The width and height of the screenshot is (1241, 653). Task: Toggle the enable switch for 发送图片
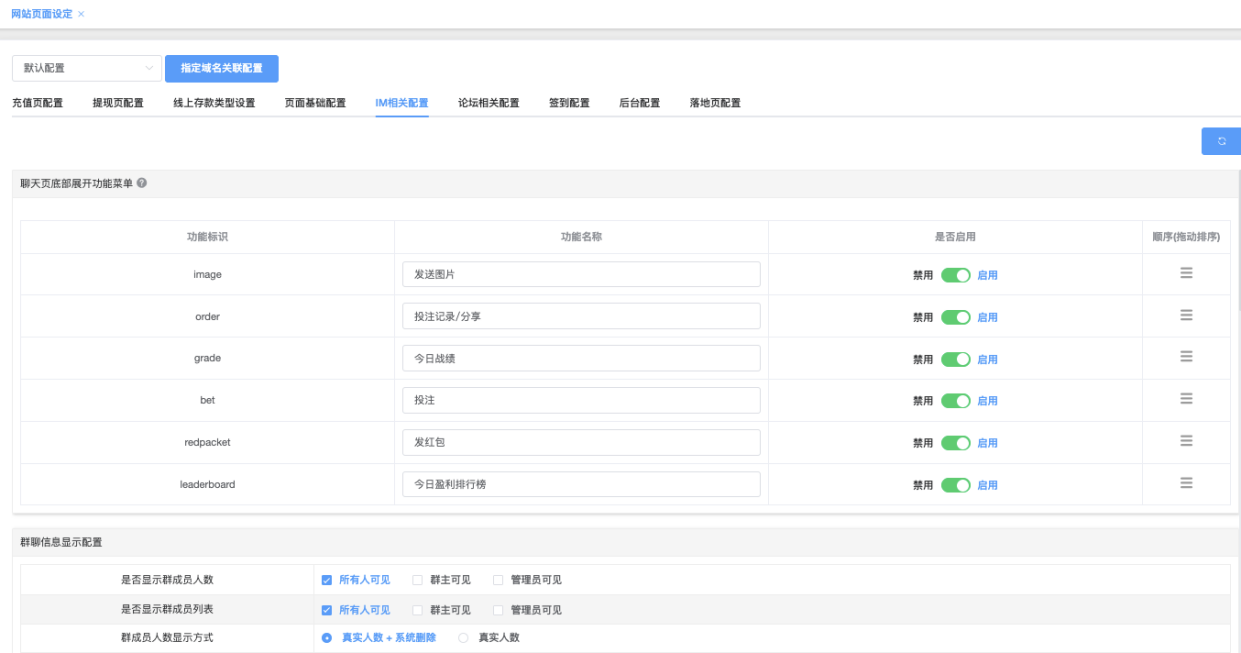coord(955,275)
